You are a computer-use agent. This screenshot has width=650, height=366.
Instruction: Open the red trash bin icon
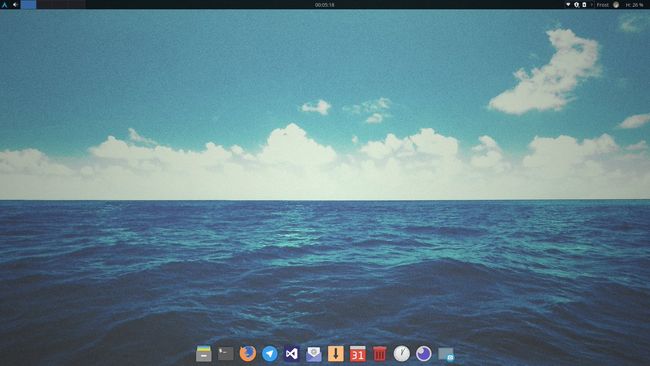click(380, 354)
